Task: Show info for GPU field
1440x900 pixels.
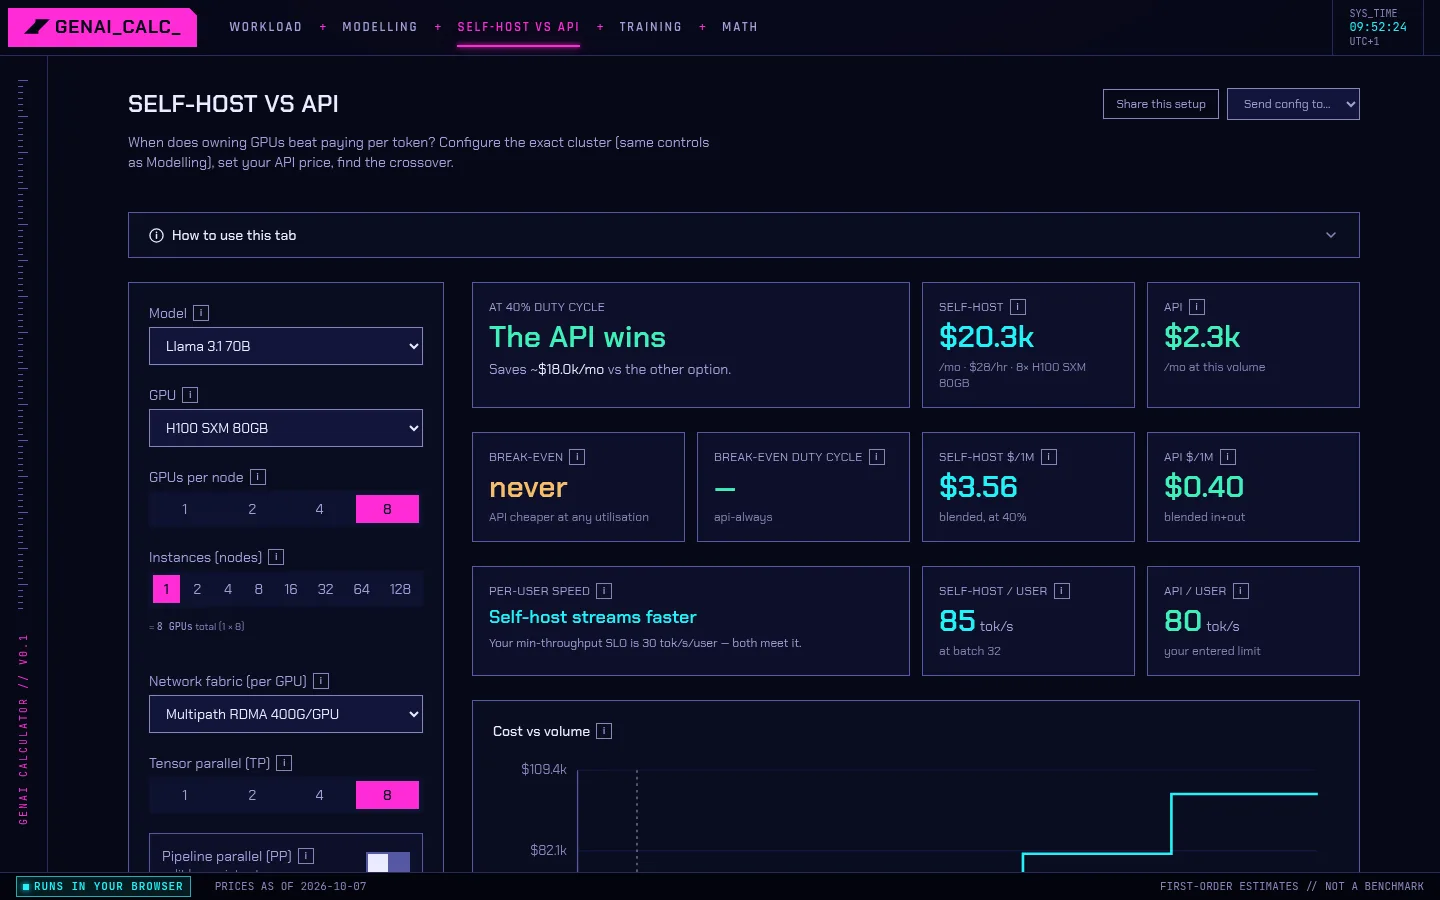Action: click(190, 395)
